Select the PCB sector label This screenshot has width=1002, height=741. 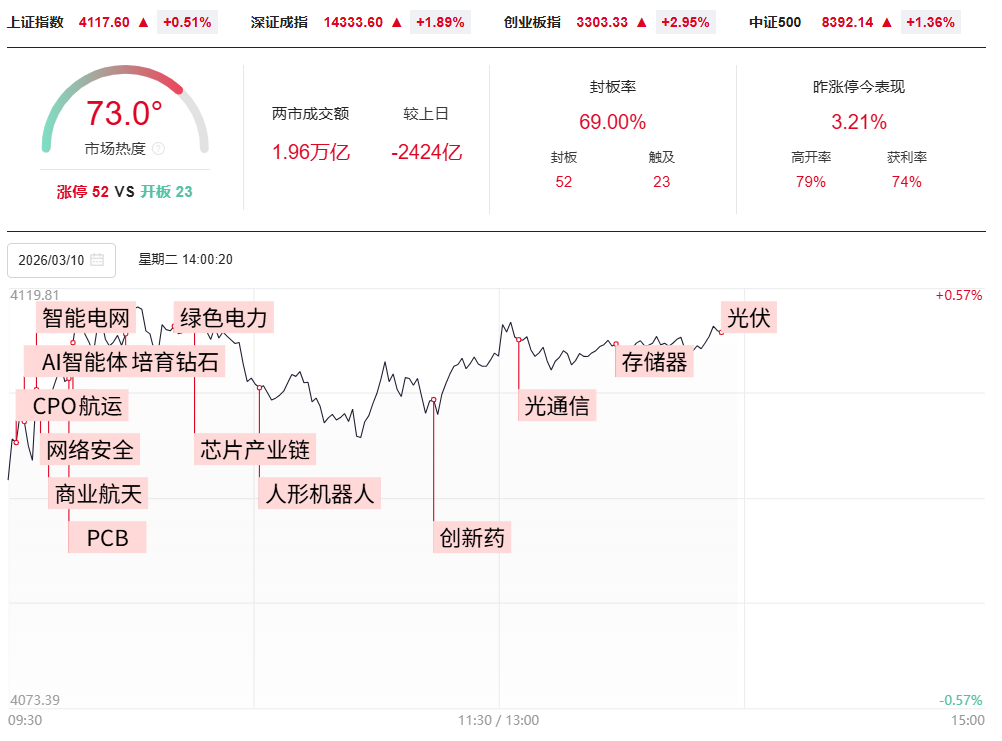107,538
